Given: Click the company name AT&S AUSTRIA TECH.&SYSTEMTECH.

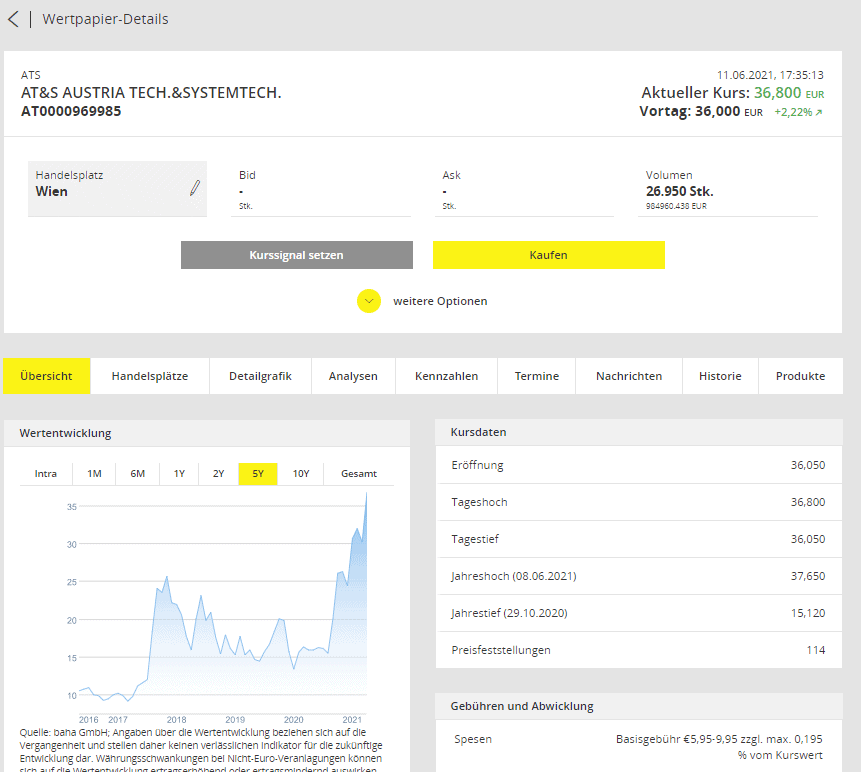Looking at the screenshot, I should (x=151, y=93).
